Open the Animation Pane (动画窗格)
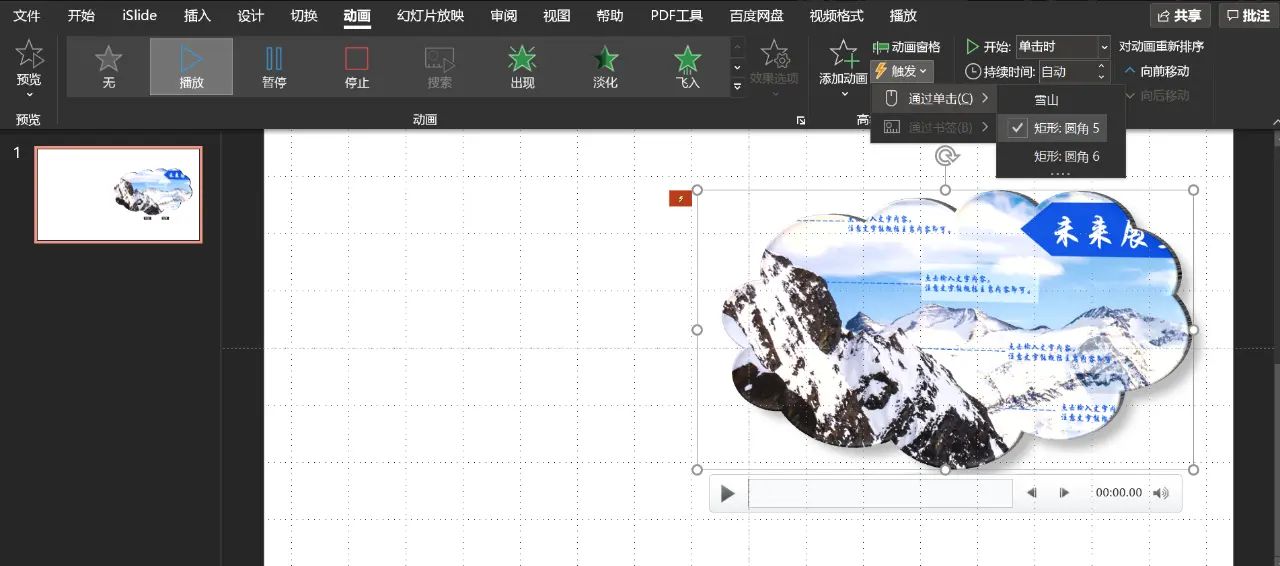Screen dimensions: 1280x566 [906, 47]
